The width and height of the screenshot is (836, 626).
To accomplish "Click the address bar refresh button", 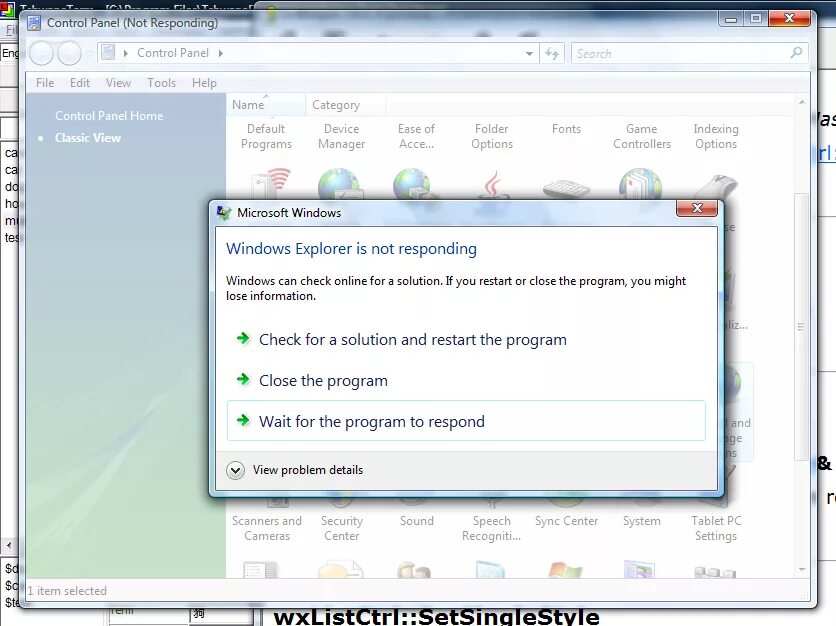I will pos(552,53).
